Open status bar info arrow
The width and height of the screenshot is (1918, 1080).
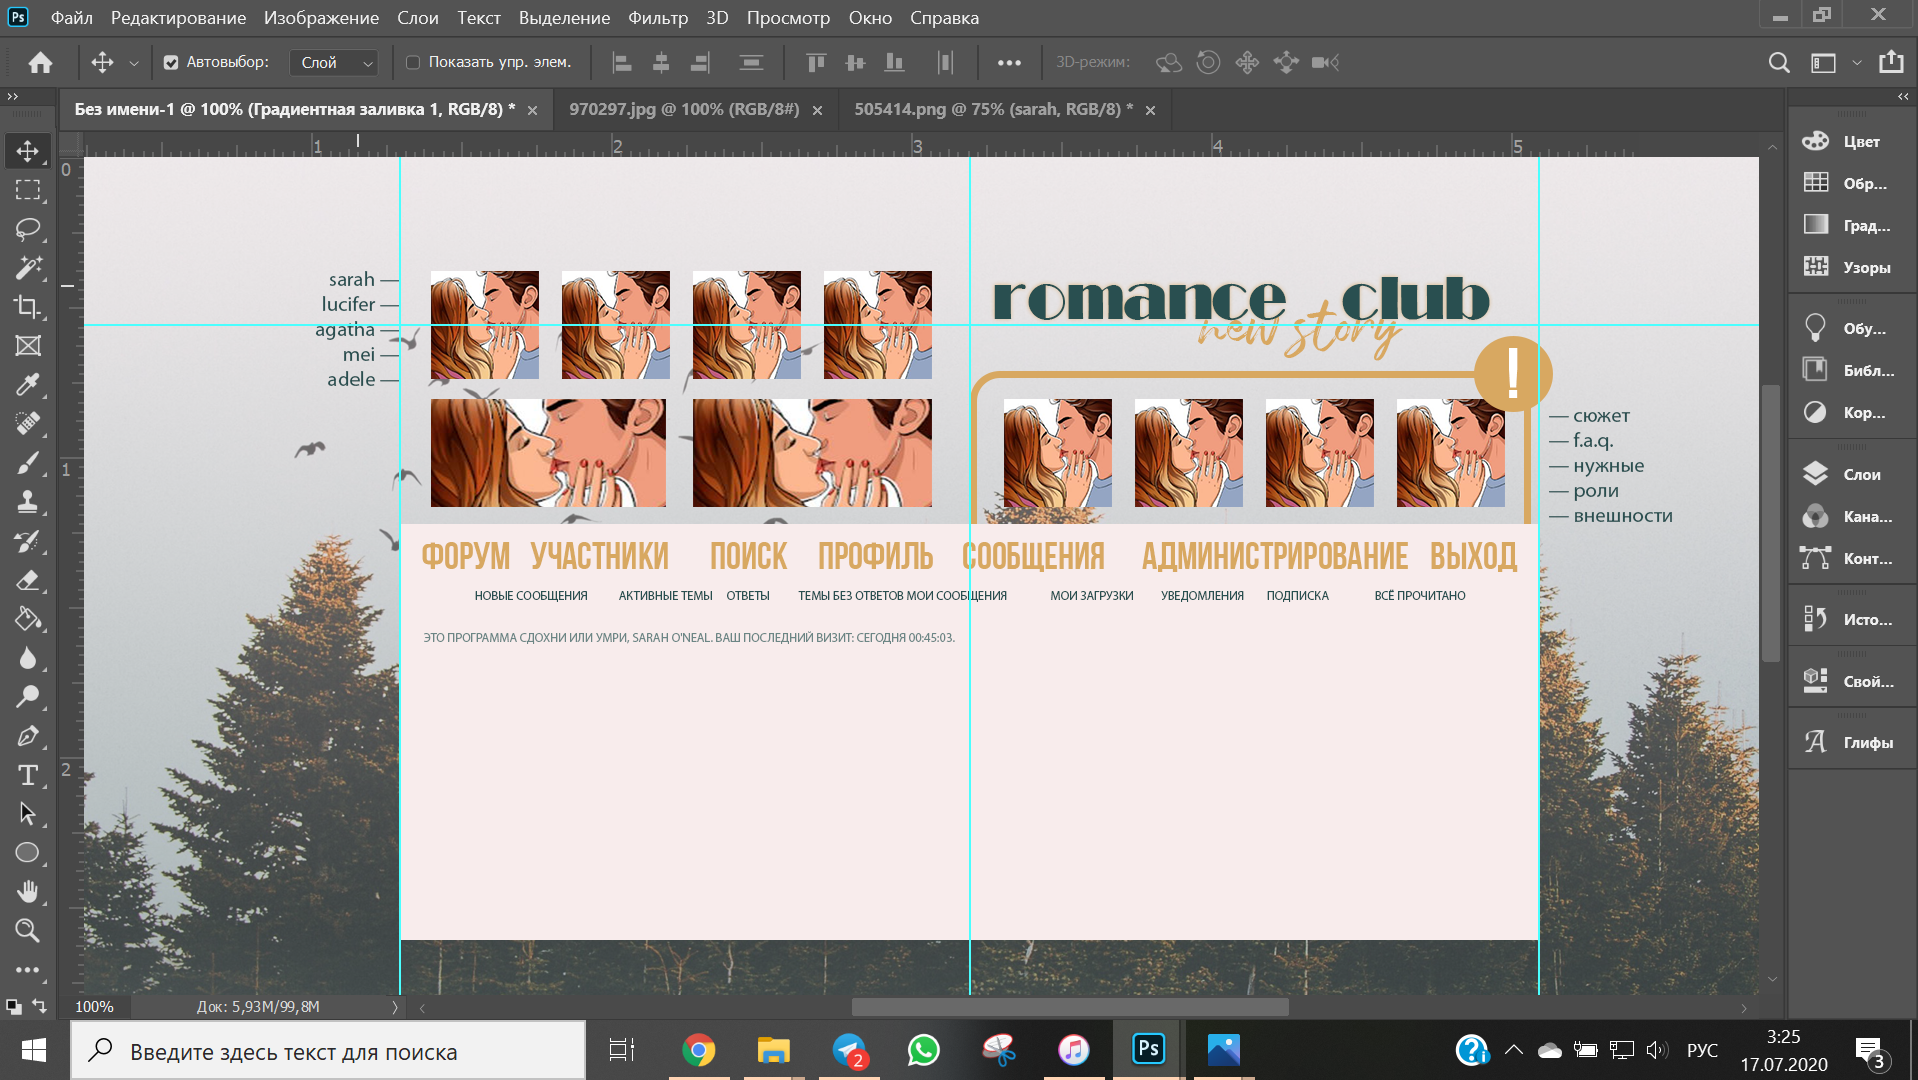pos(394,1007)
